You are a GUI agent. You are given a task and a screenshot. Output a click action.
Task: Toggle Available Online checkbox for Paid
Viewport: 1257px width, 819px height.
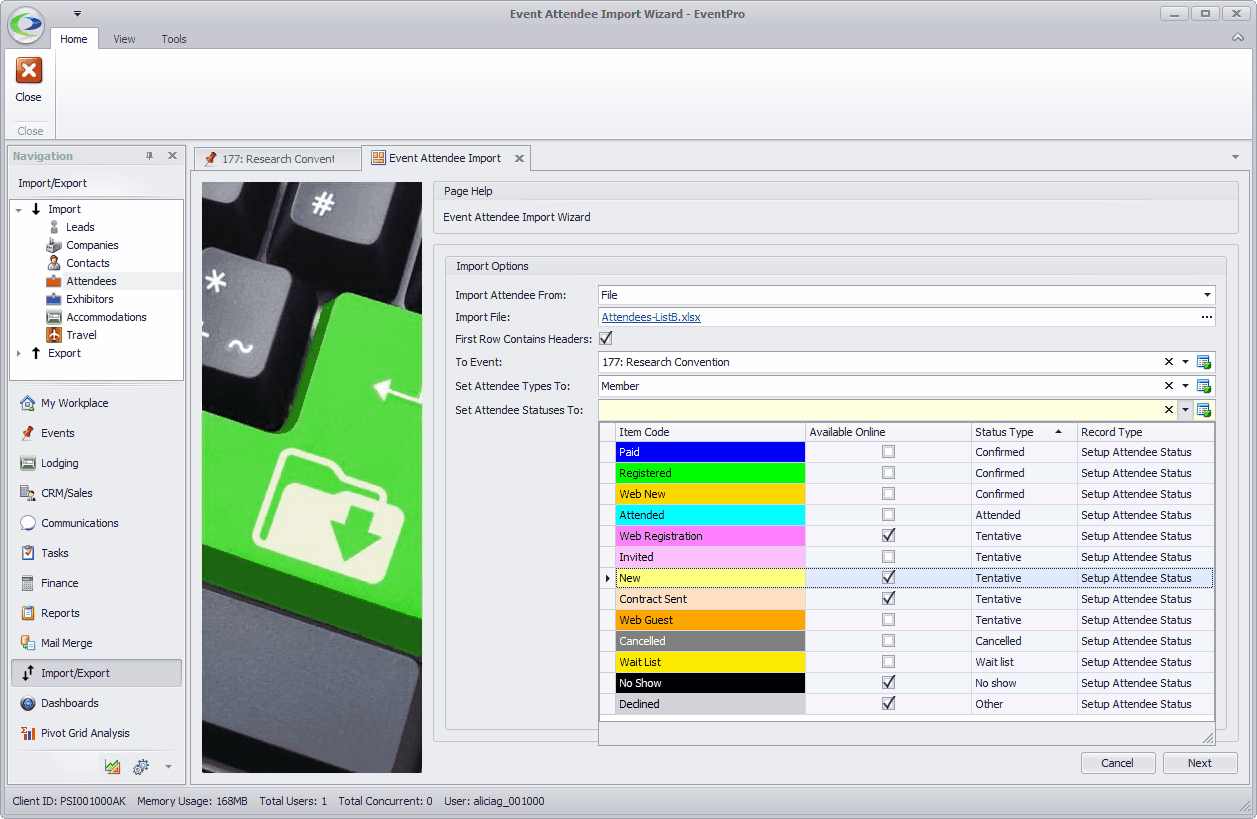pos(888,452)
